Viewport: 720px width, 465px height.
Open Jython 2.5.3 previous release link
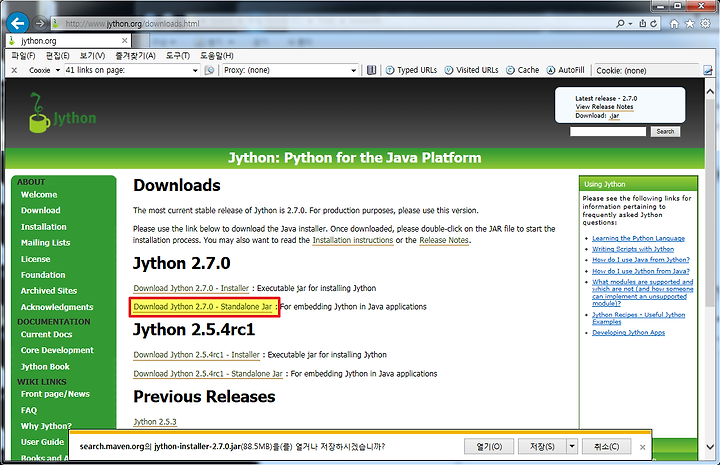coord(155,421)
